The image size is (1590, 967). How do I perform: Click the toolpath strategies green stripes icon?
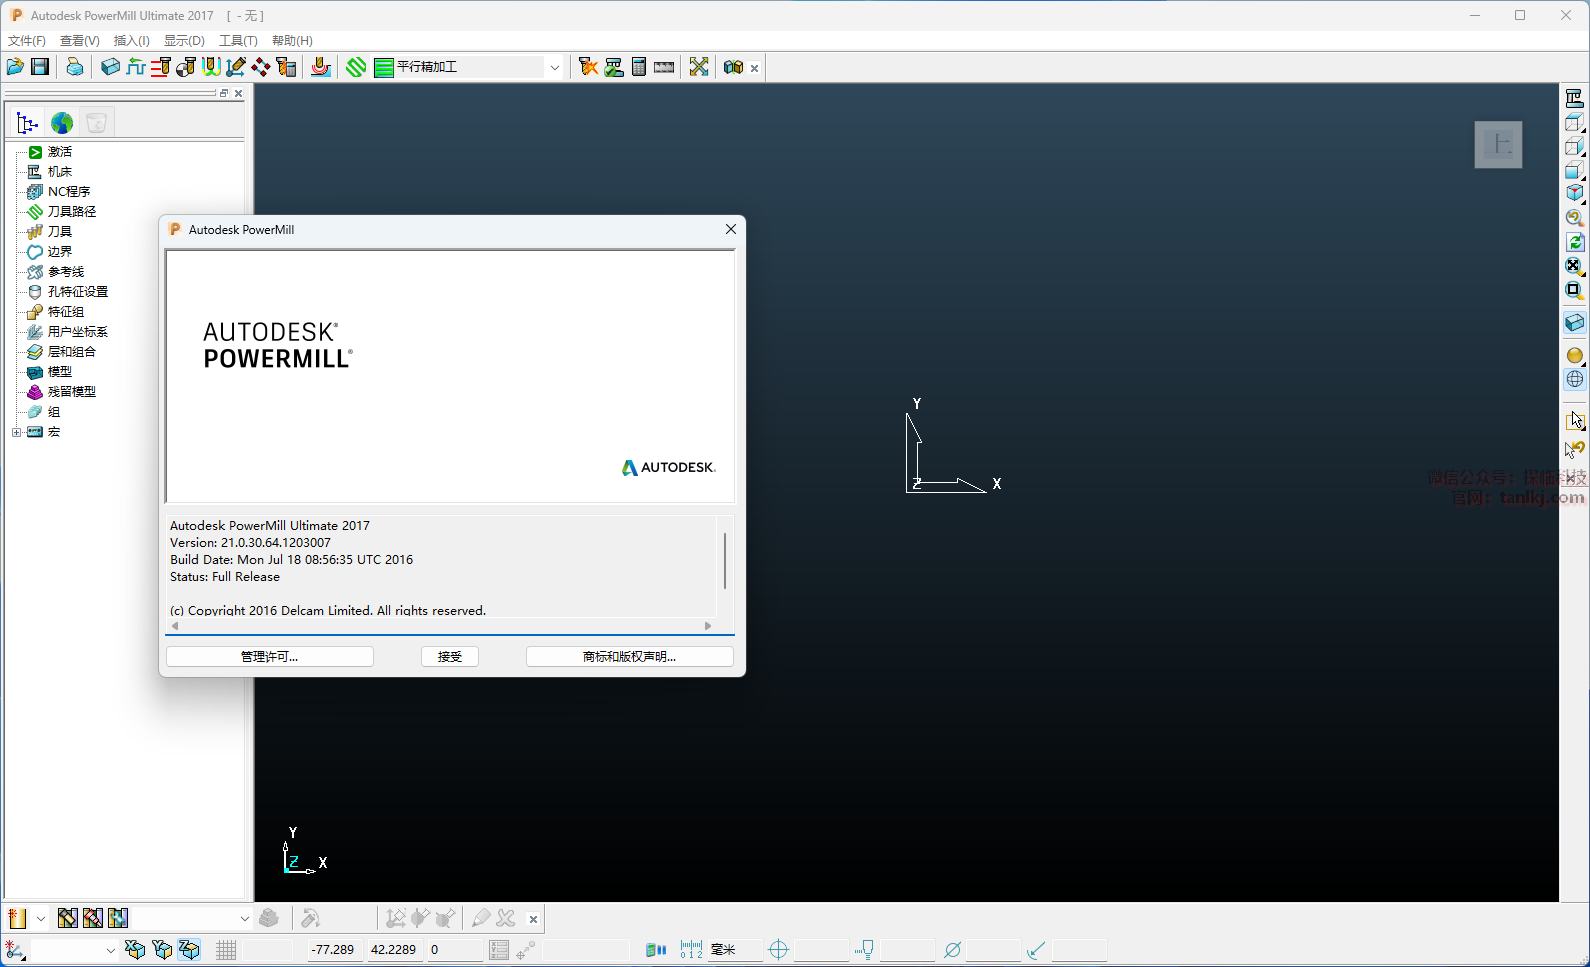click(x=356, y=67)
